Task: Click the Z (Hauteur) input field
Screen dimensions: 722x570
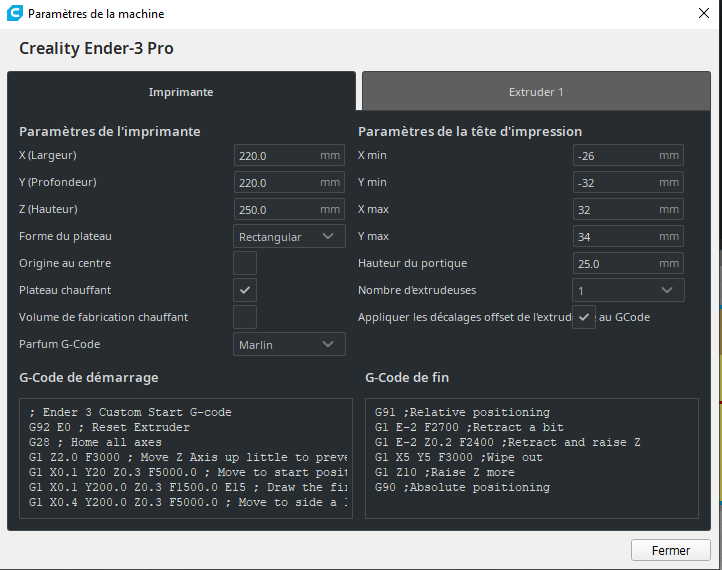Action: [289, 209]
